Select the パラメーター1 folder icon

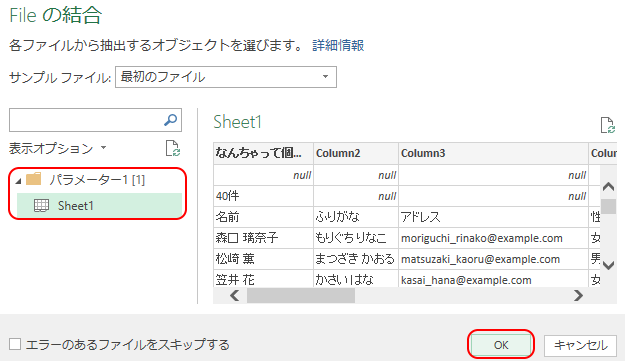click(x=33, y=179)
